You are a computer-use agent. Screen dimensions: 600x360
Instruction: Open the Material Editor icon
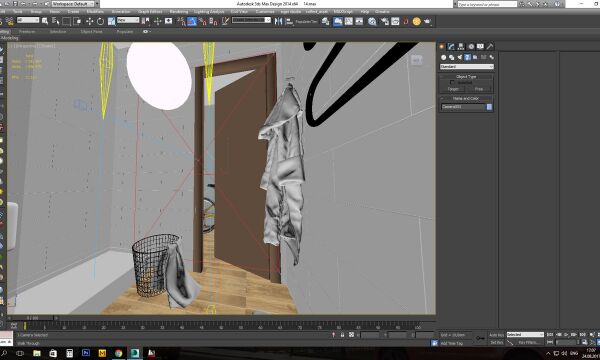[372, 21]
